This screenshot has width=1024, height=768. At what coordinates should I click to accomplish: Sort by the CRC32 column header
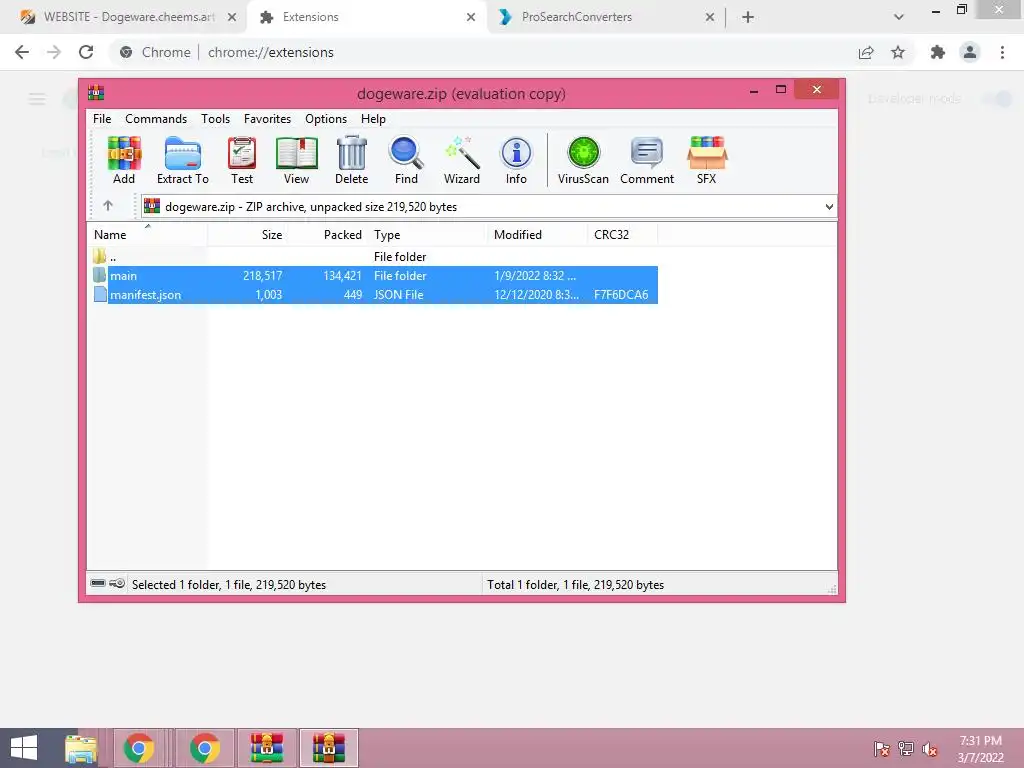tap(623, 234)
